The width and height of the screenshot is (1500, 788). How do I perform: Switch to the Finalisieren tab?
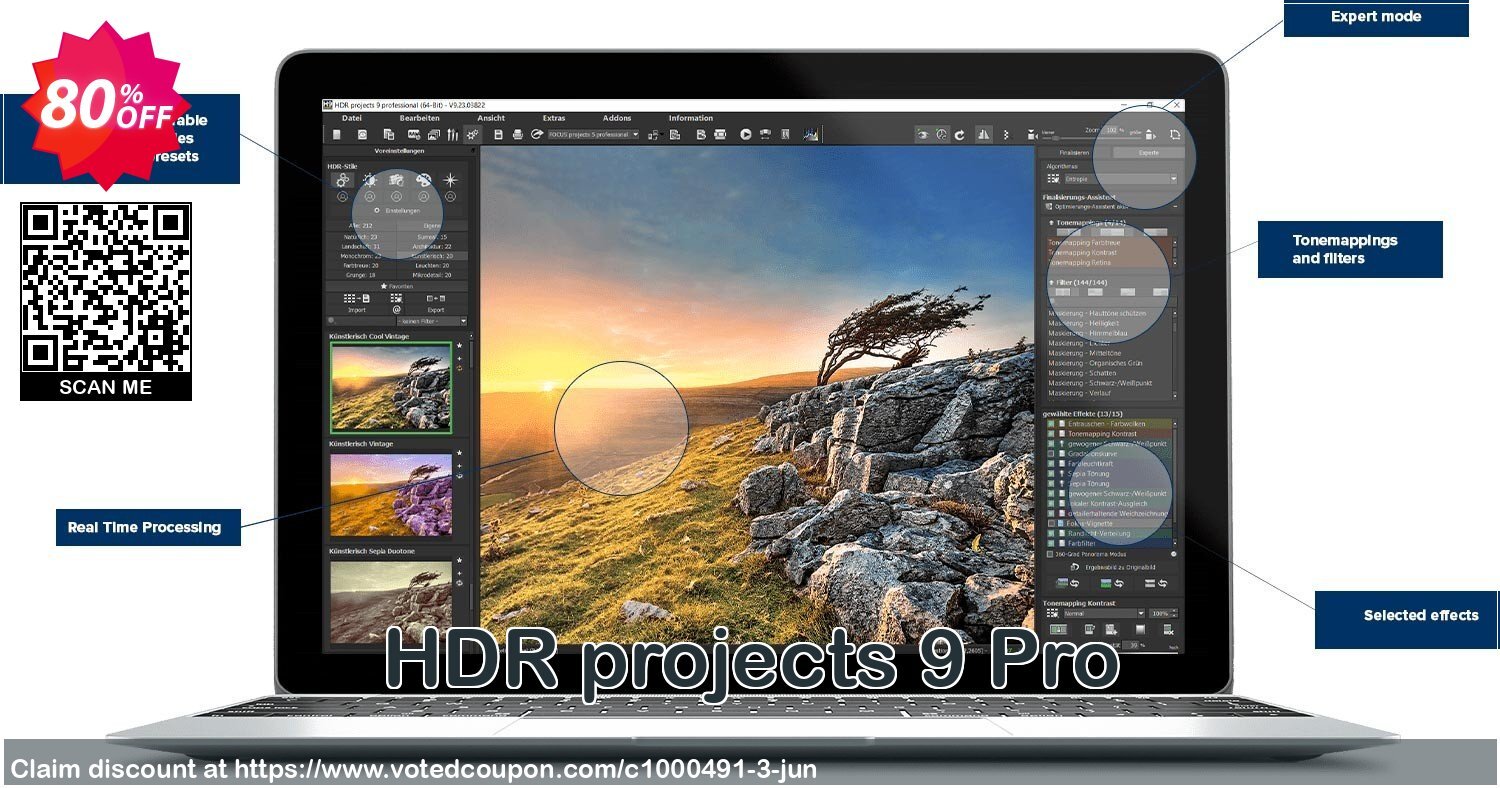click(1075, 153)
